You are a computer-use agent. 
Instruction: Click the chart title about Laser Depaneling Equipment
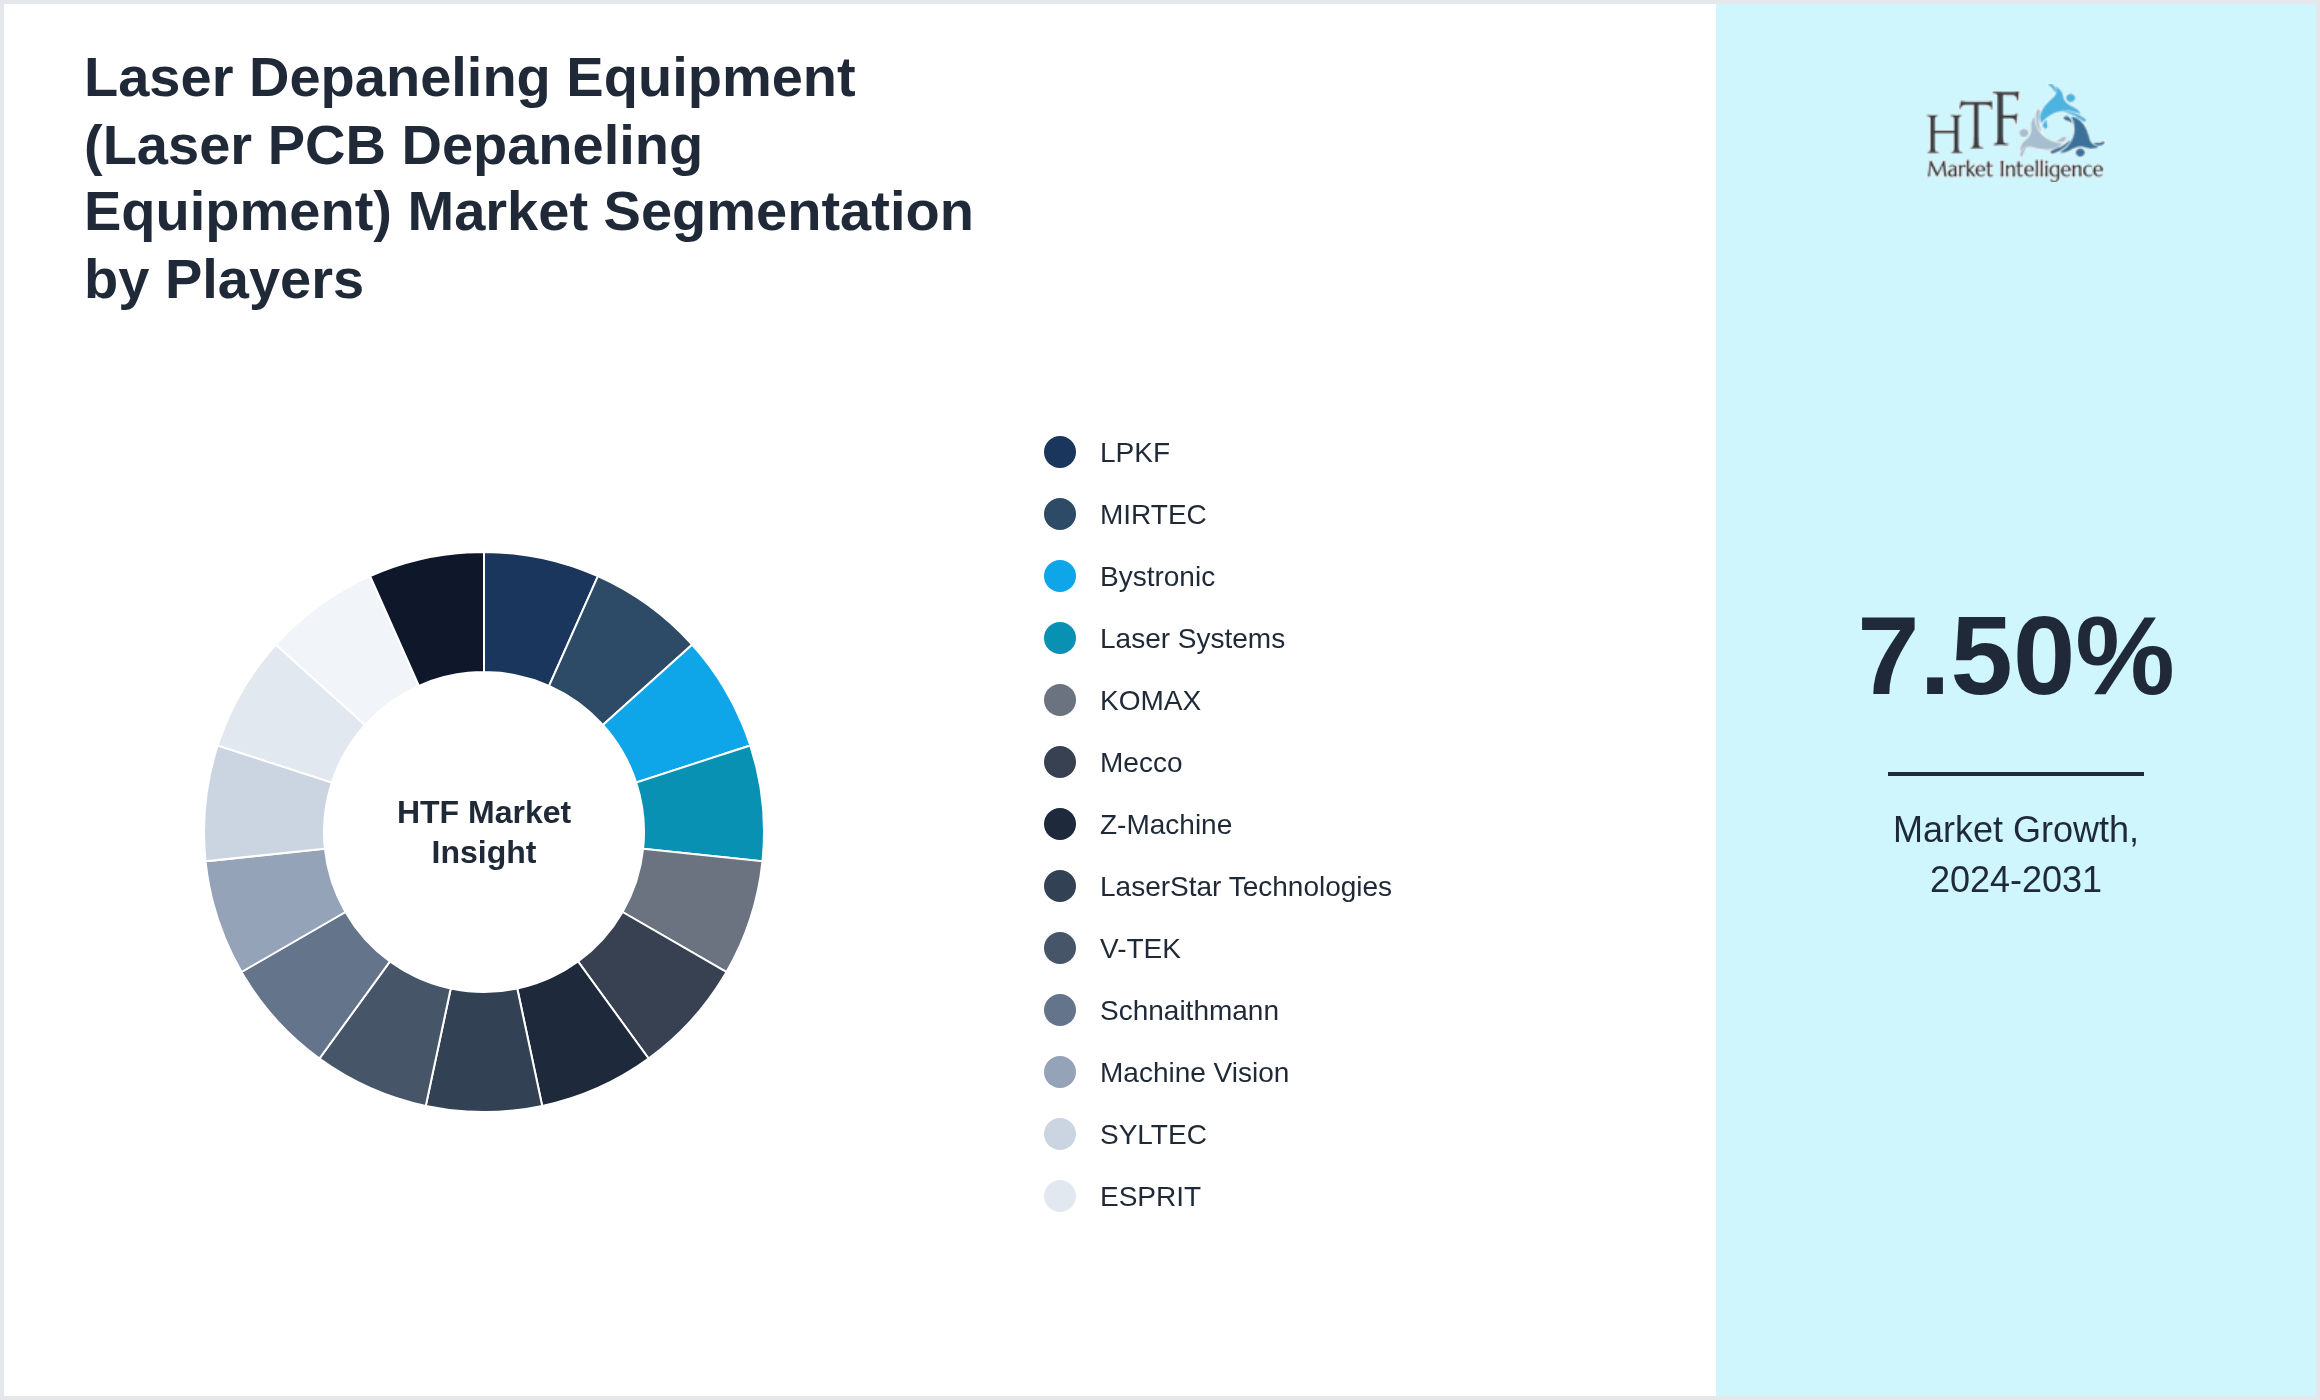point(528,178)
